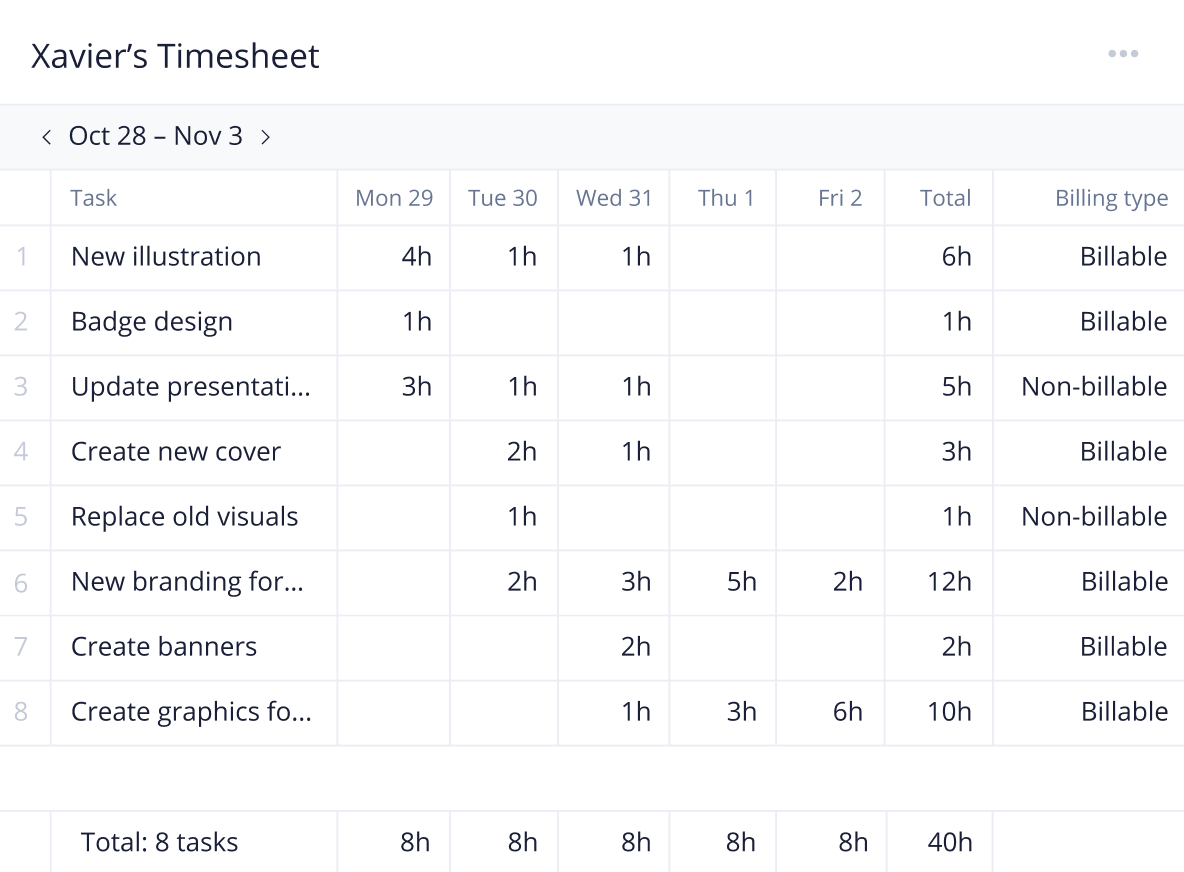
Task: Select row number 6
Action: click(21, 582)
